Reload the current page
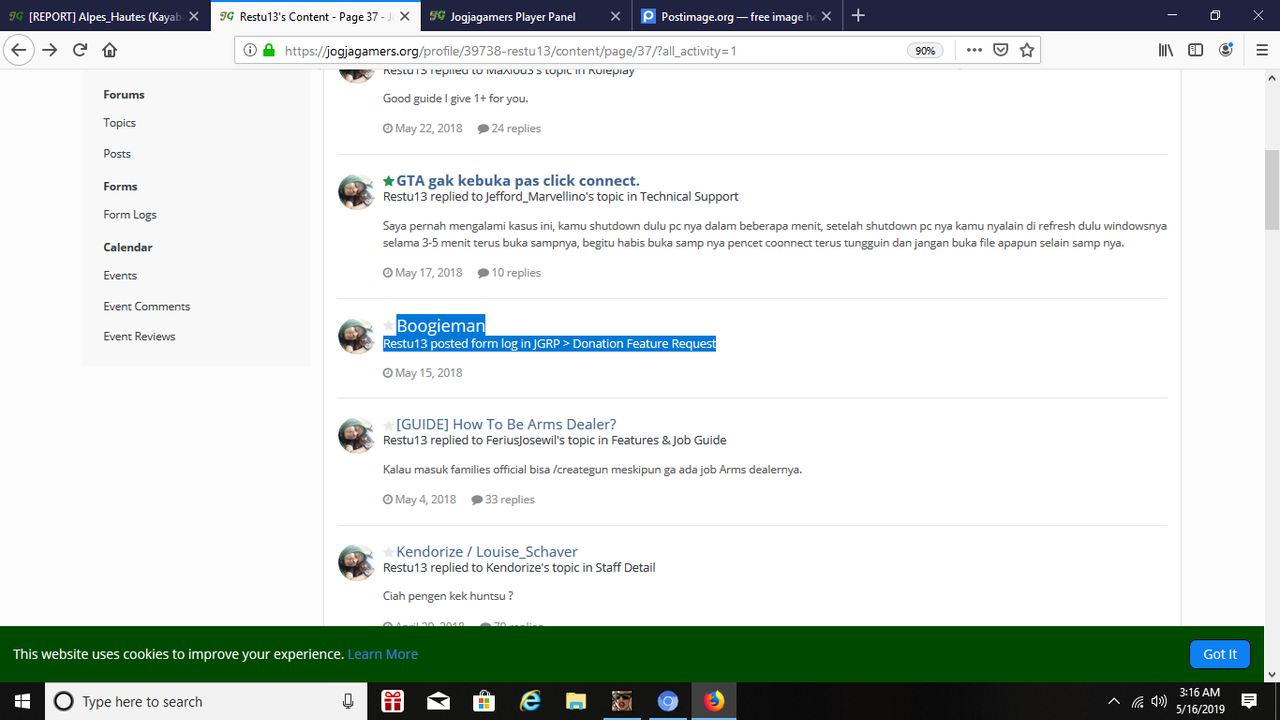The image size is (1280, 720). pyautogui.click(x=80, y=50)
